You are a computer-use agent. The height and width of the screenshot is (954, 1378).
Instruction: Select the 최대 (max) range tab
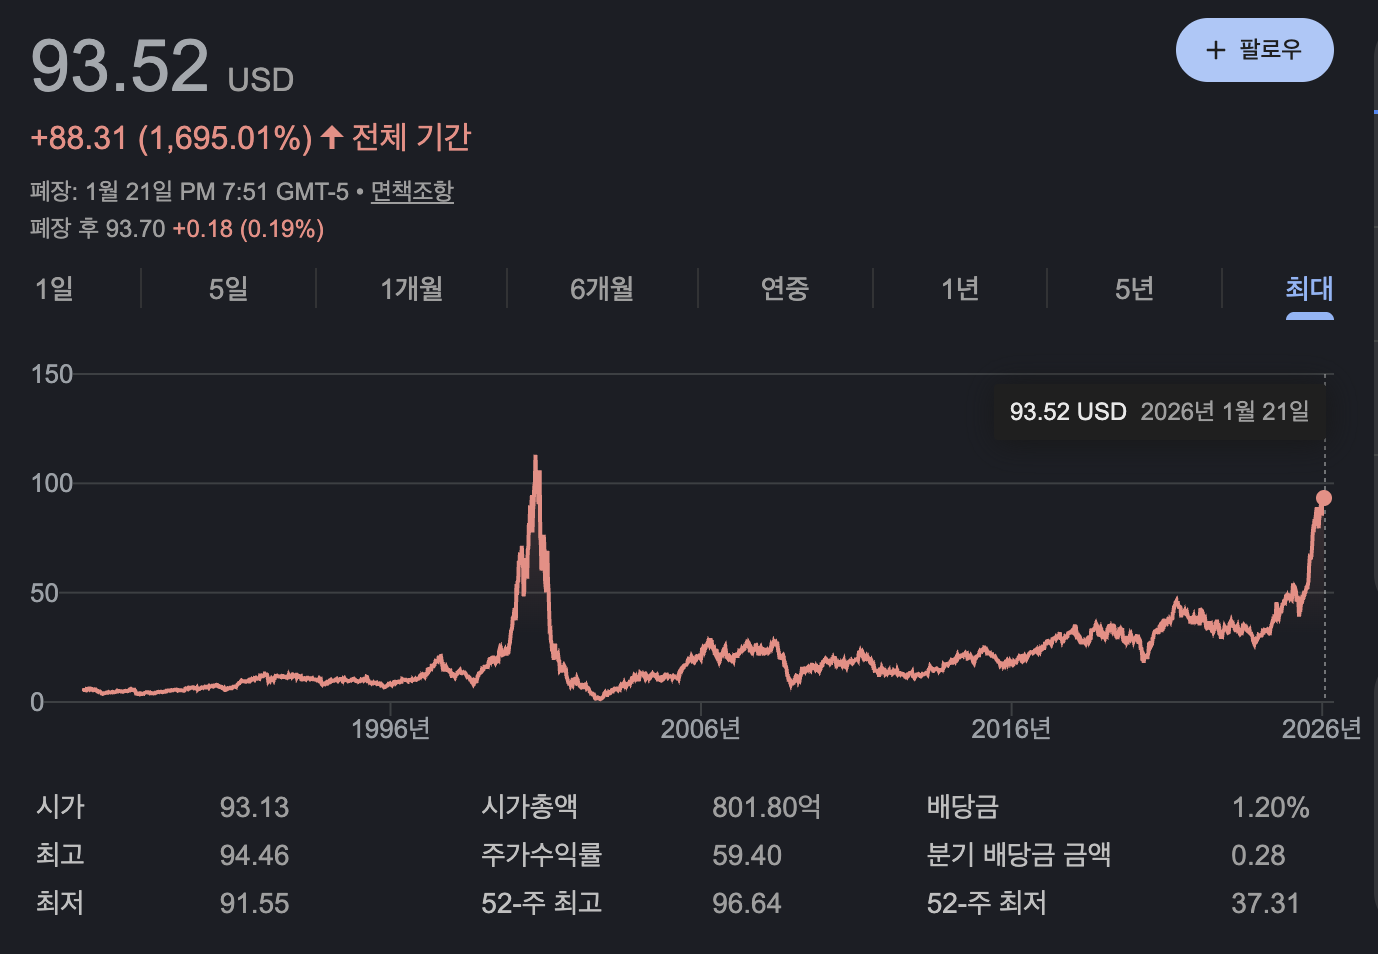(x=1308, y=289)
